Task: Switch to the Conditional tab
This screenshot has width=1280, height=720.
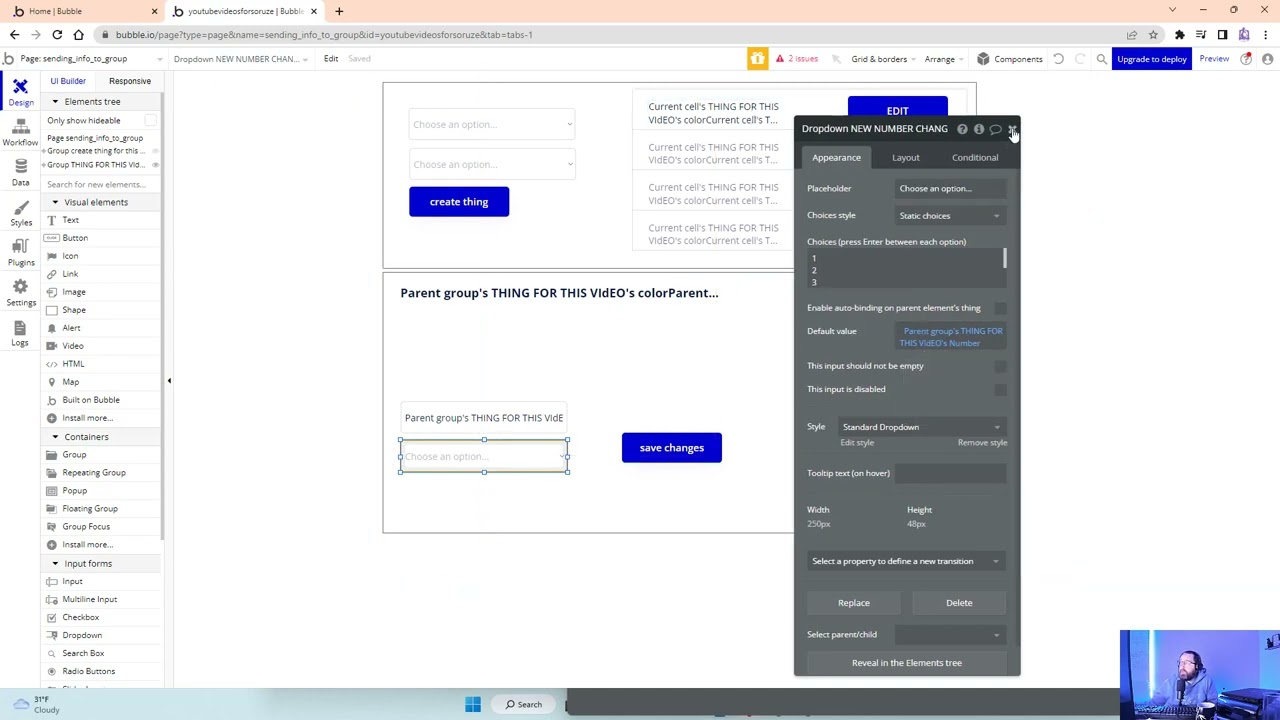Action: click(x=975, y=158)
